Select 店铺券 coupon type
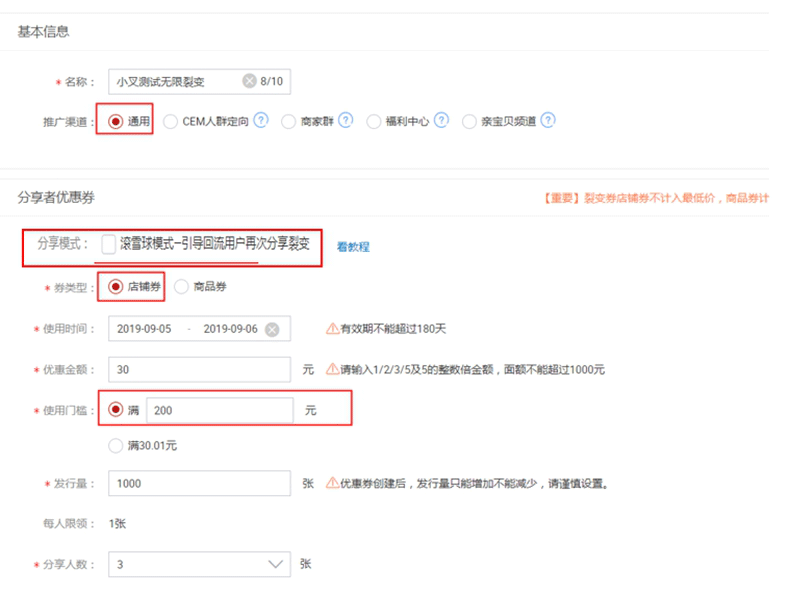 (116, 287)
